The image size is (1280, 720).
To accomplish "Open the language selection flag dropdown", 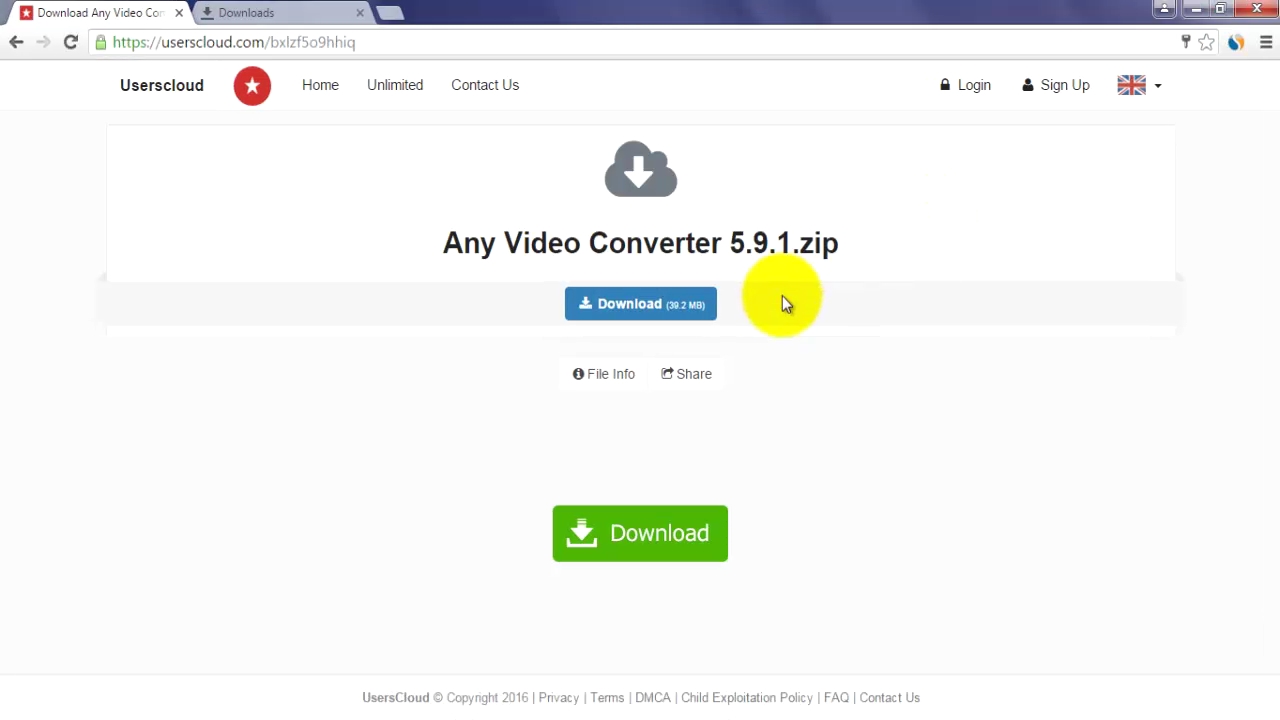I will [1139, 85].
